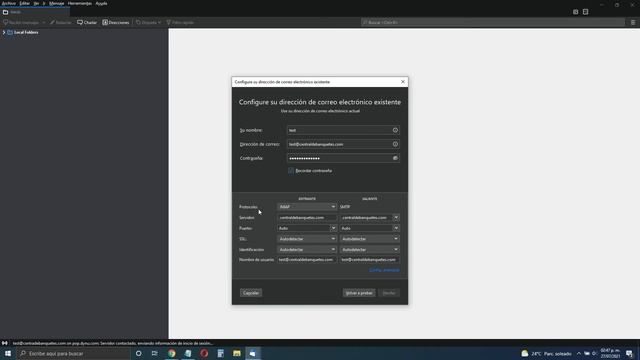Image resolution: width=640 pixels, height=360 pixels.
Task: Open the Direcciones address book button
Action: point(116,22)
